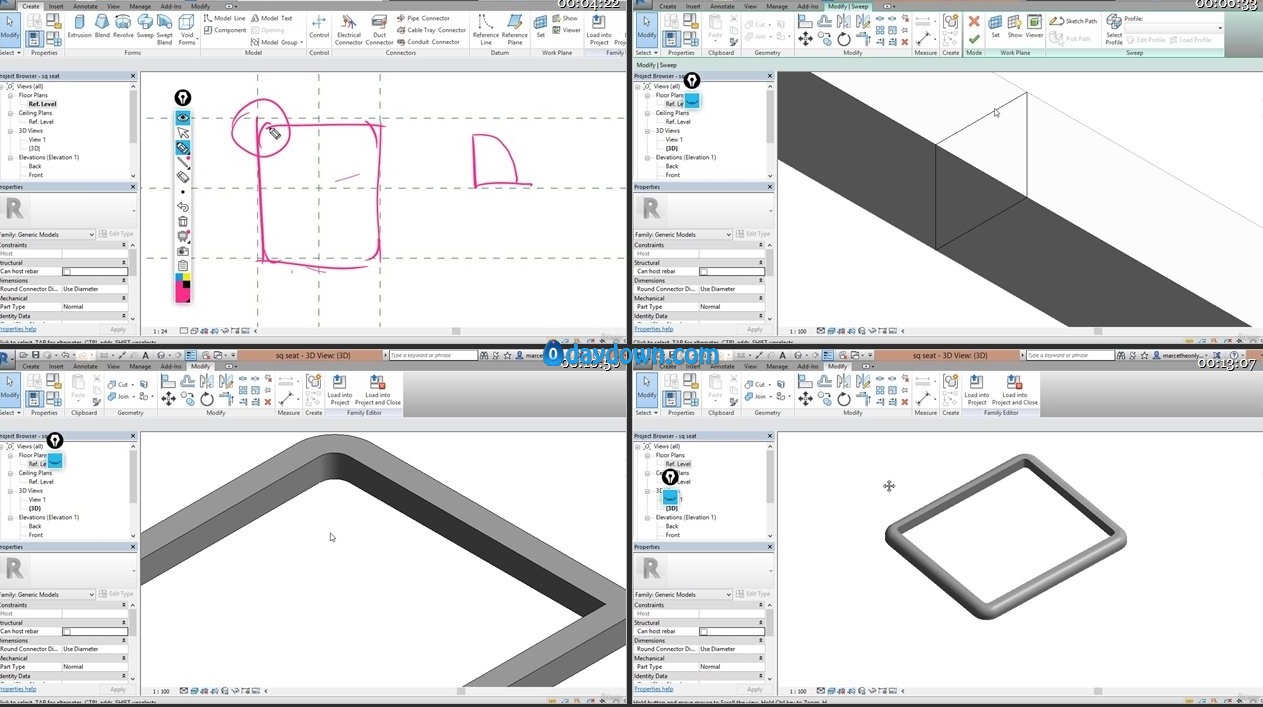Undo the last annotation stroke

pos(183,207)
